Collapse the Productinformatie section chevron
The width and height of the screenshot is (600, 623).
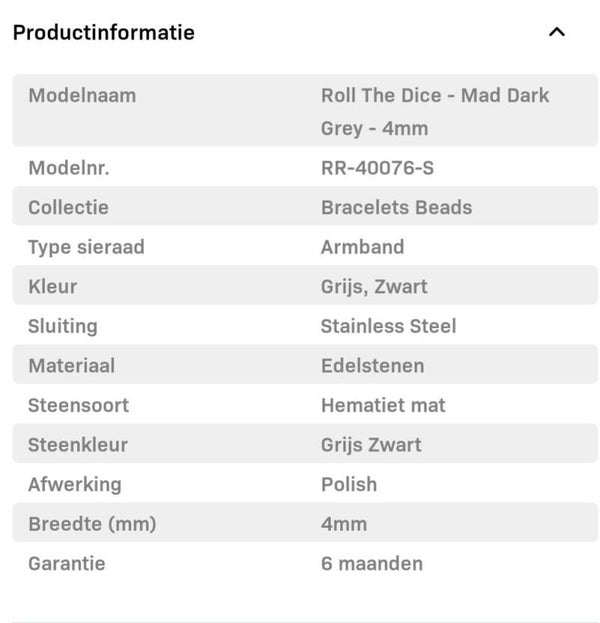tap(557, 32)
